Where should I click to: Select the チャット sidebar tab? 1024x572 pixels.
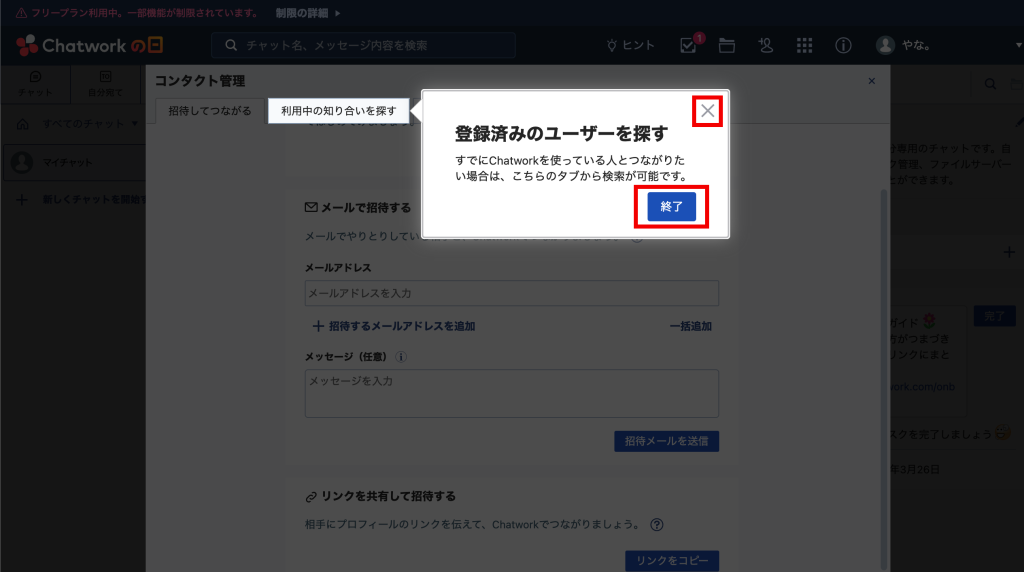[35, 84]
